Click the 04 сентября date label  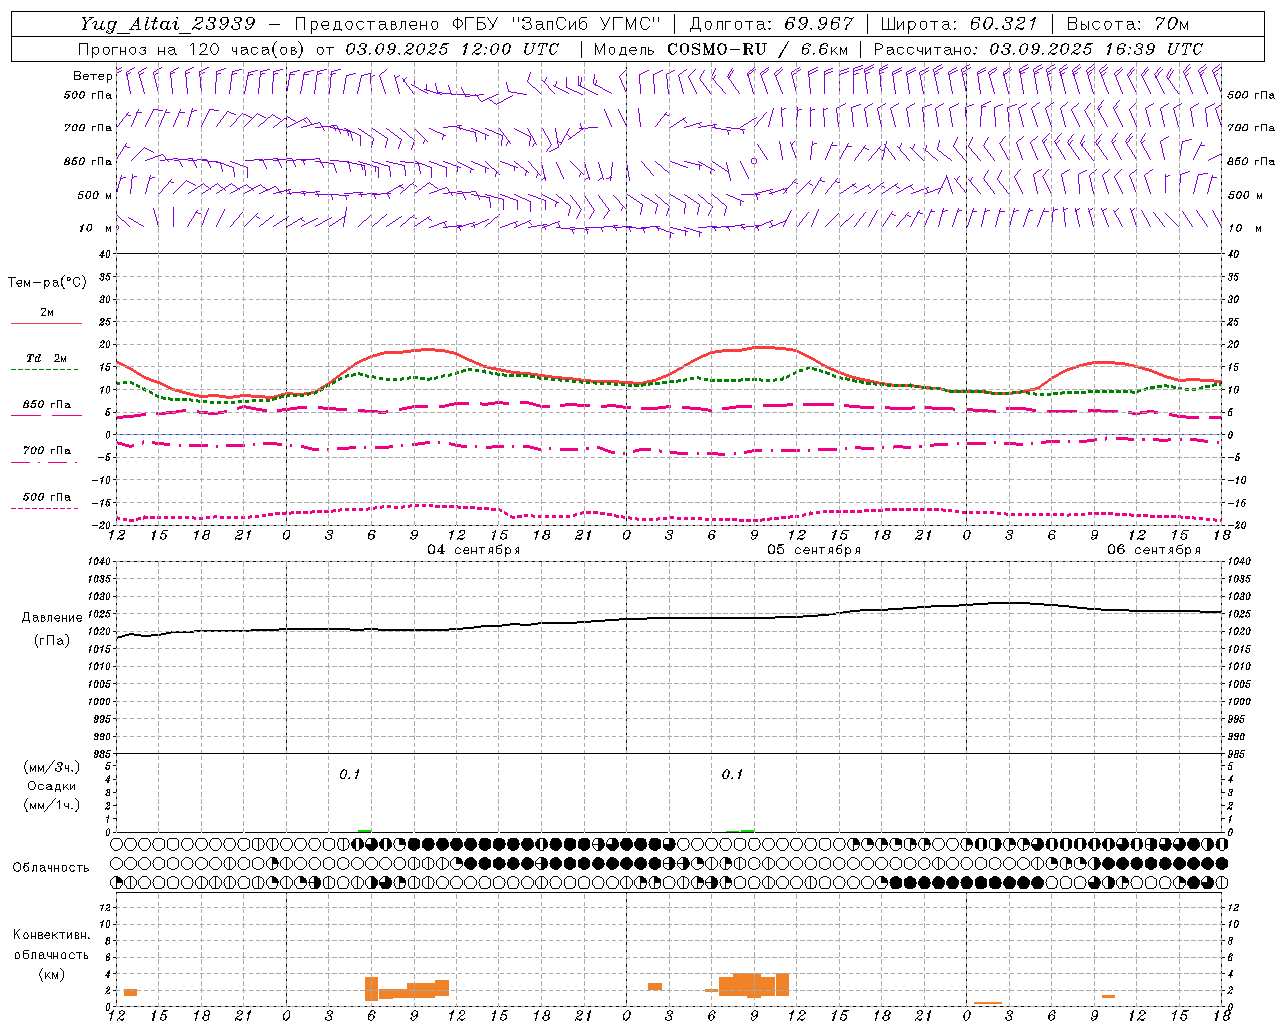[474, 550]
